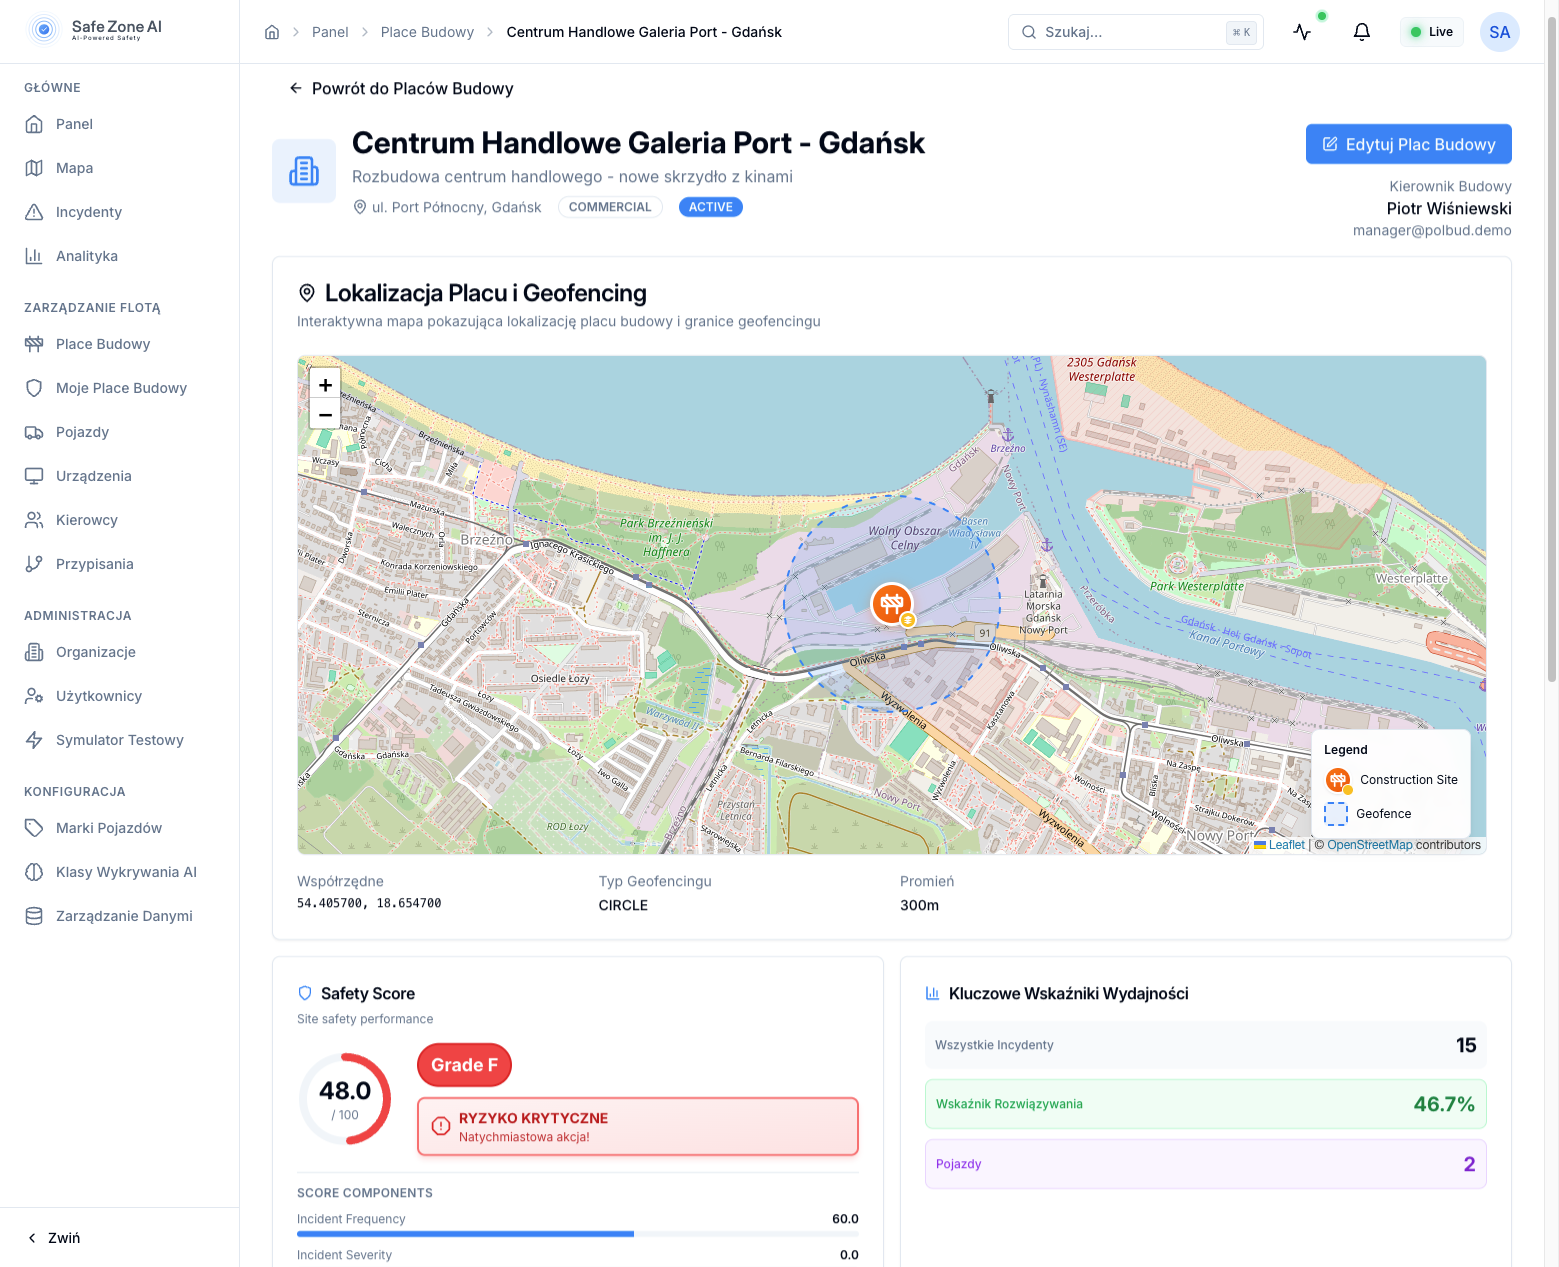Open Incydenty in the sidebar
The image size is (1559, 1267).
(88, 212)
